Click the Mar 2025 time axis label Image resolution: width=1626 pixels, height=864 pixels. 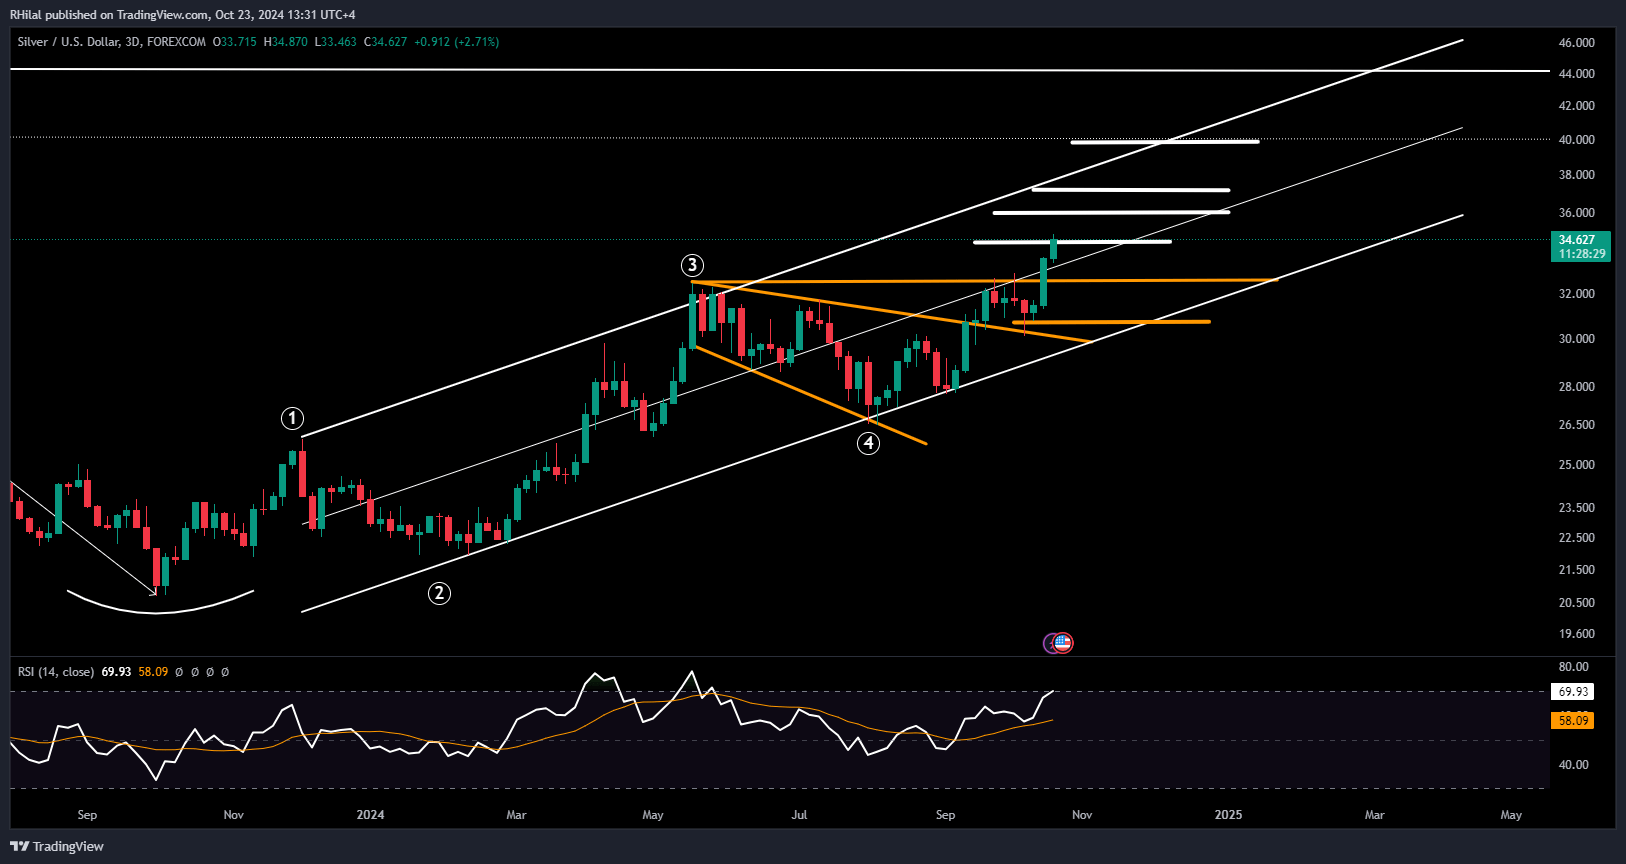pos(1375,815)
